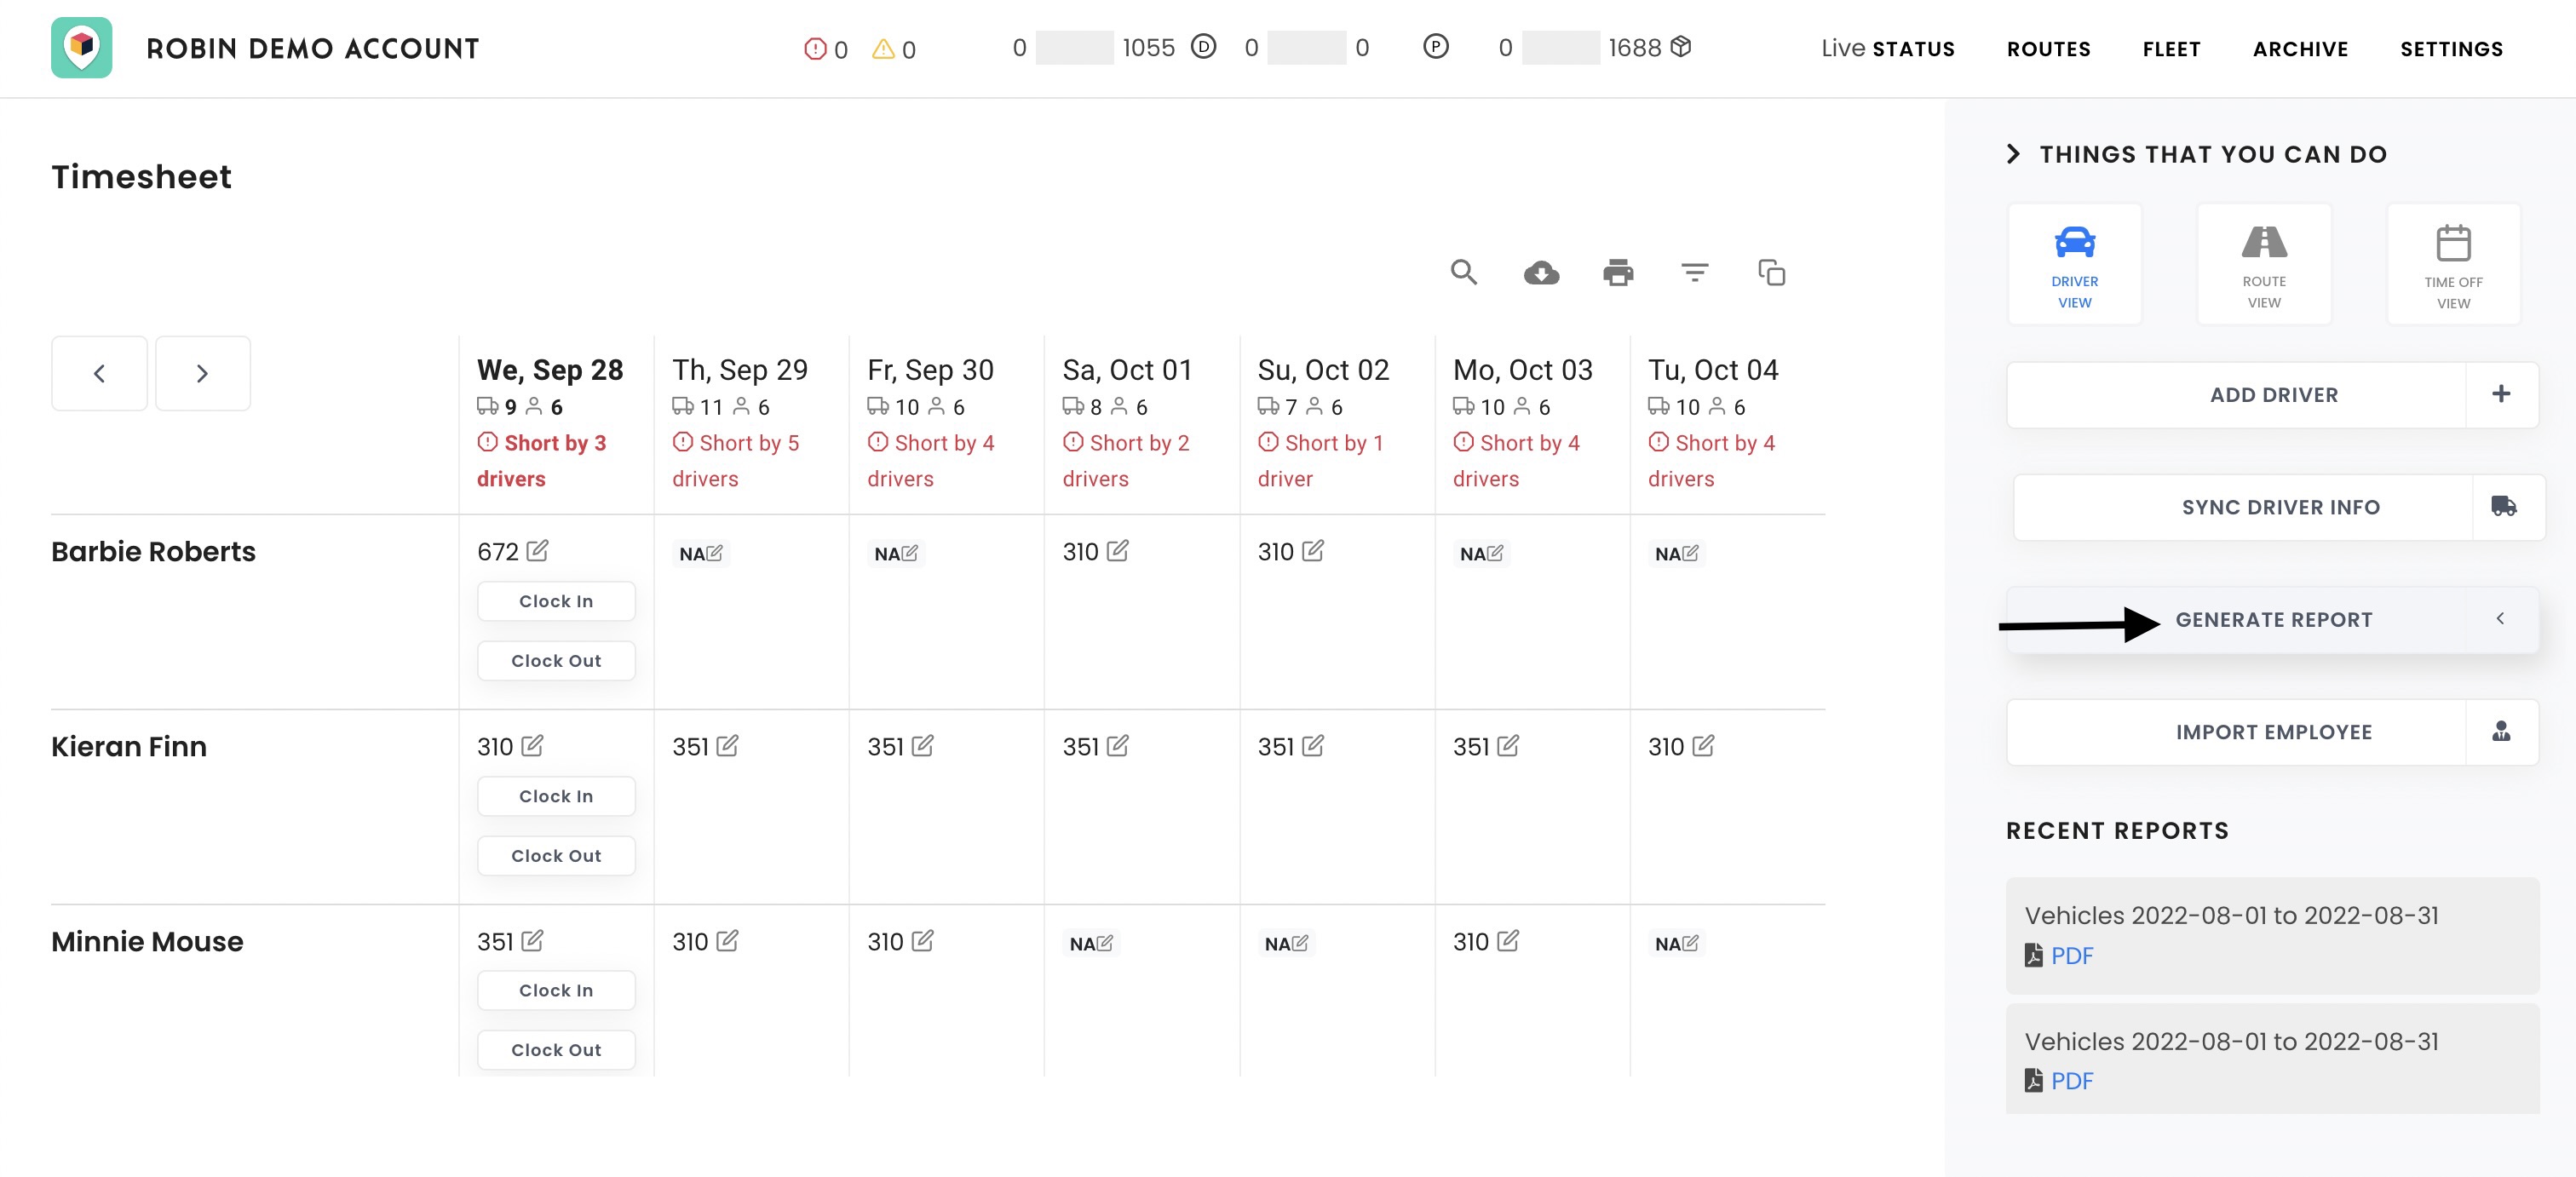Select Driver View mode
The width and height of the screenshot is (2576, 1177).
[x=2074, y=264]
